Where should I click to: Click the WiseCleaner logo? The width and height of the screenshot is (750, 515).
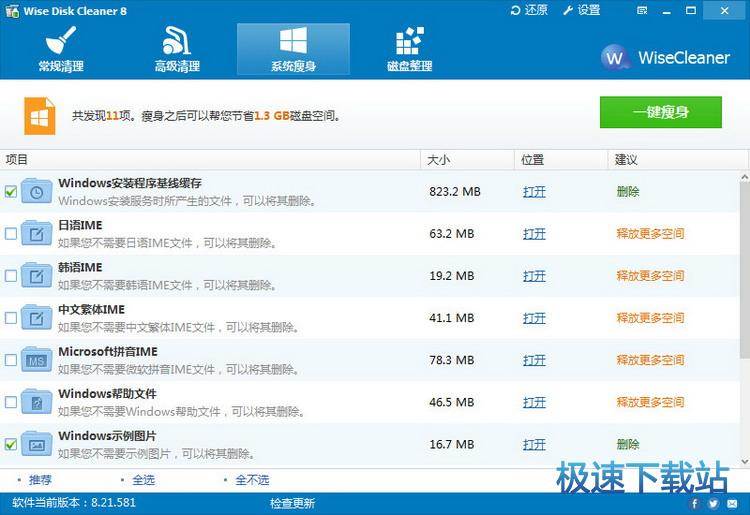(x=665, y=58)
